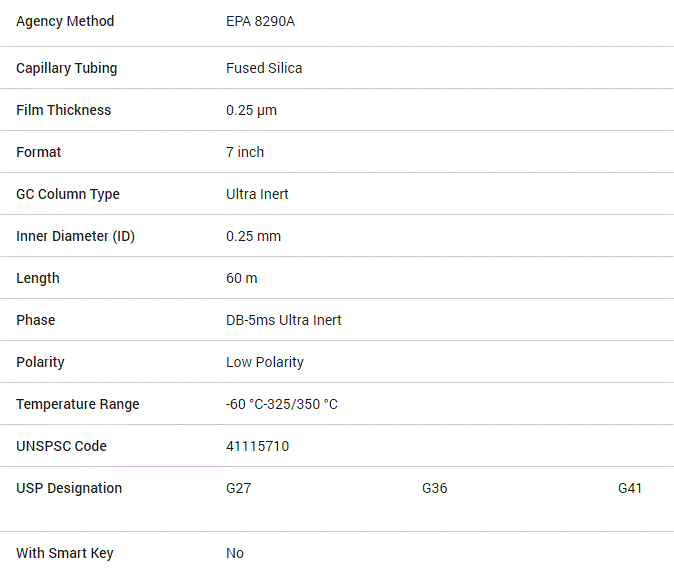Click the G36 USP designation
674x571 pixels.
click(435, 488)
